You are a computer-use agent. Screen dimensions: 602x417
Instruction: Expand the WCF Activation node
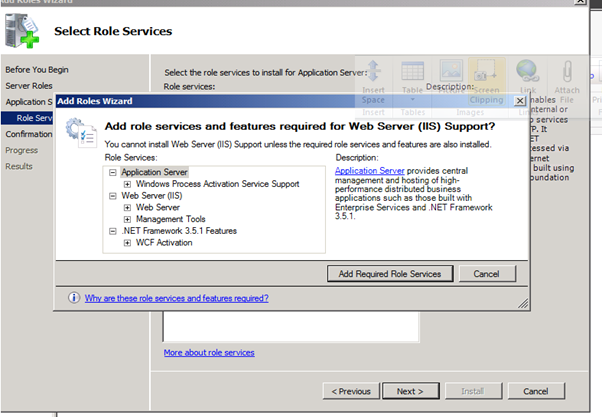[x=127, y=243]
